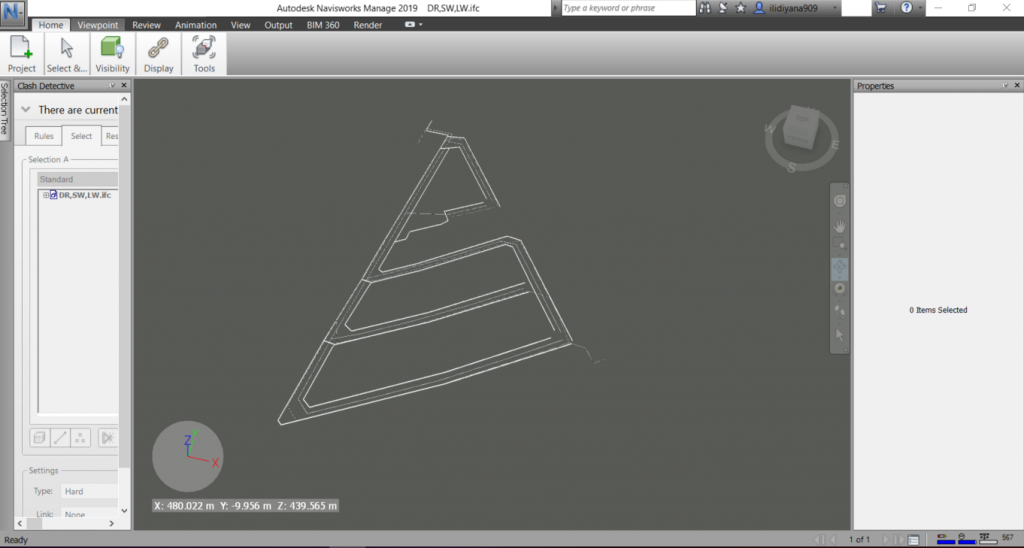This screenshot has width=1024, height=548.
Task: Close the Properties panel
Action: 1017,86
